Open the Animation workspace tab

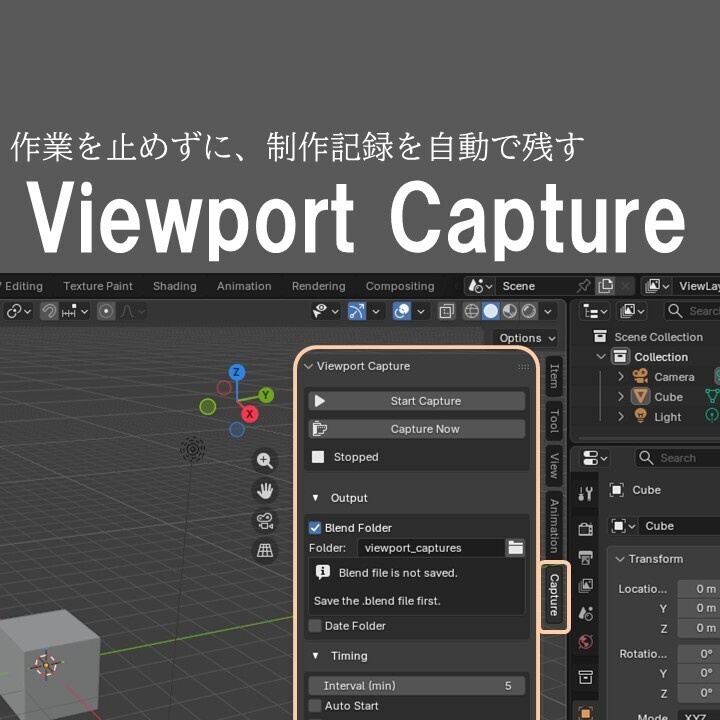[244, 286]
